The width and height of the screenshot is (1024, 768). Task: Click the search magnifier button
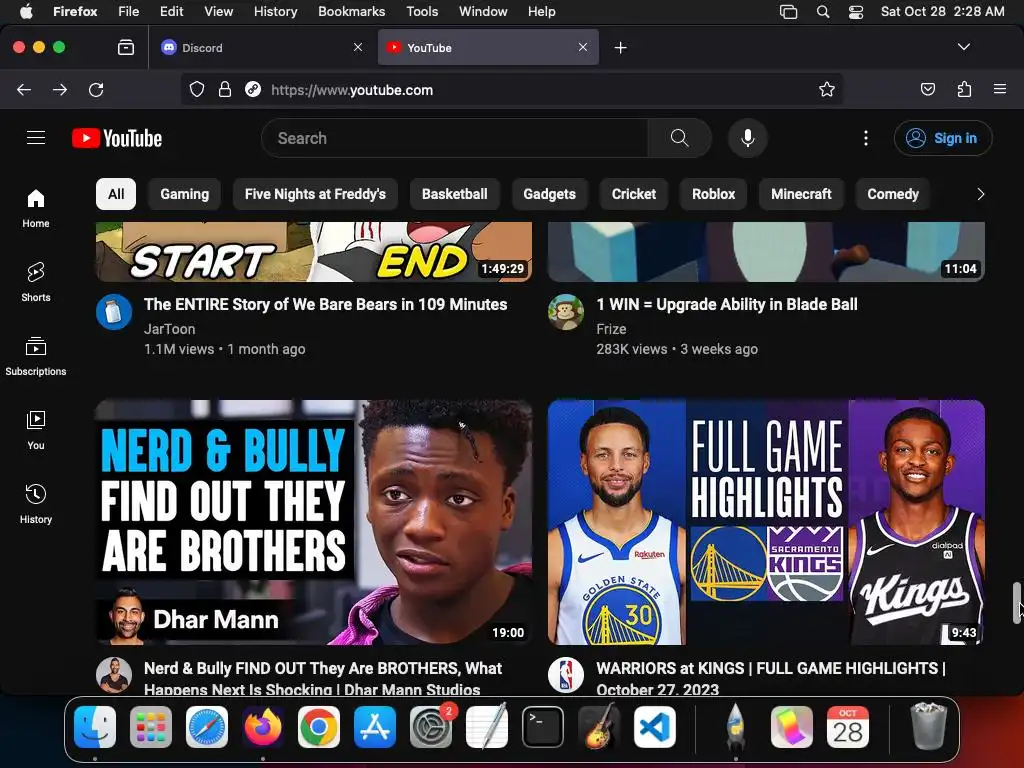(x=679, y=138)
